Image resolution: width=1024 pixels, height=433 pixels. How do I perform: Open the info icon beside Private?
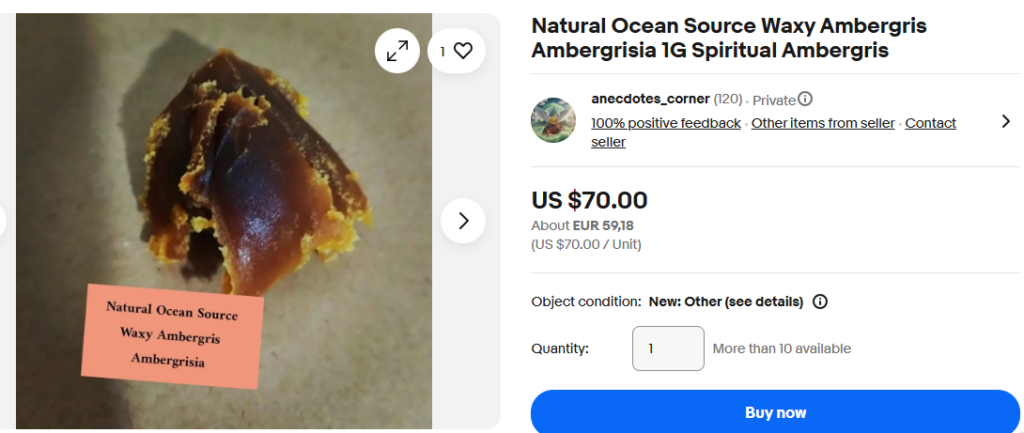(x=805, y=99)
